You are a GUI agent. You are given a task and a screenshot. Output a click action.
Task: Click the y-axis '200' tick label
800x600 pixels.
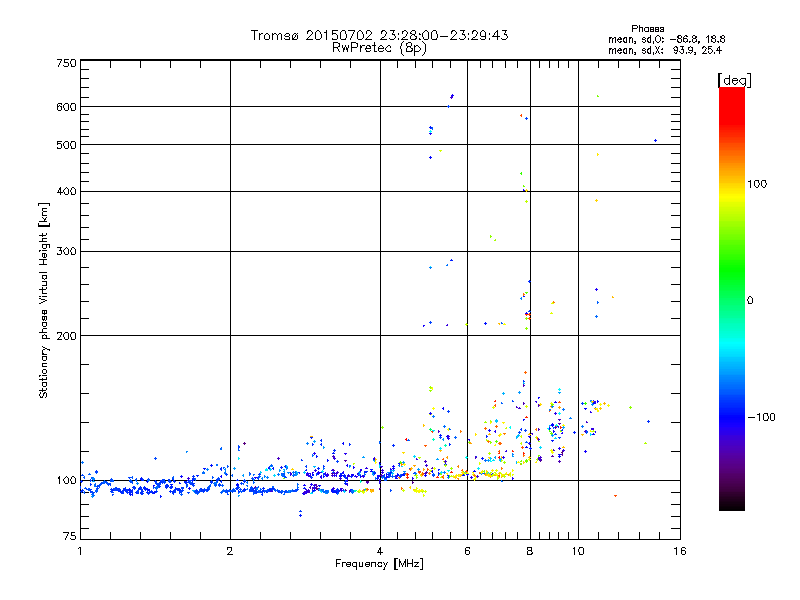click(66, 336)
